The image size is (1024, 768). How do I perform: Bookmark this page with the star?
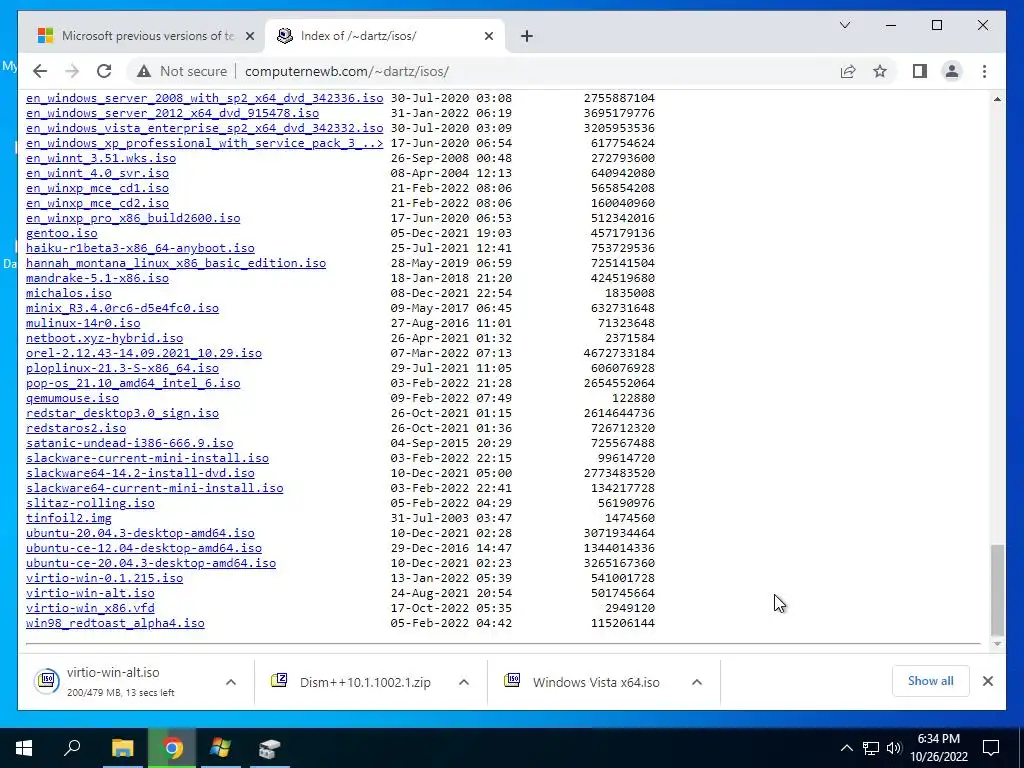pos(880,71)
